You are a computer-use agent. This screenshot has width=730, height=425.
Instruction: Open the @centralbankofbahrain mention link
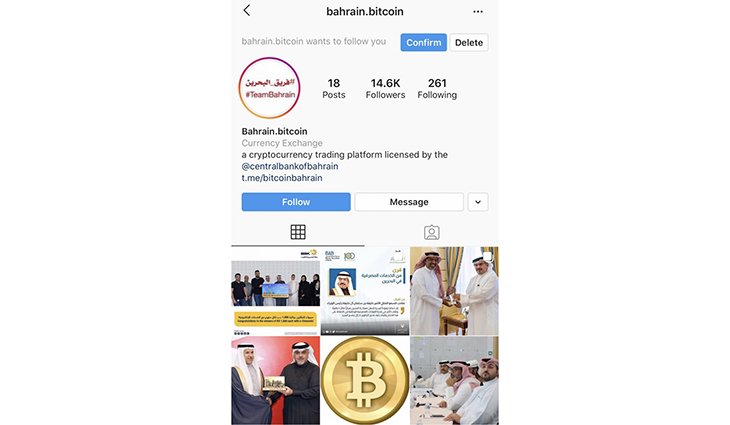click(x=290, y=166)
